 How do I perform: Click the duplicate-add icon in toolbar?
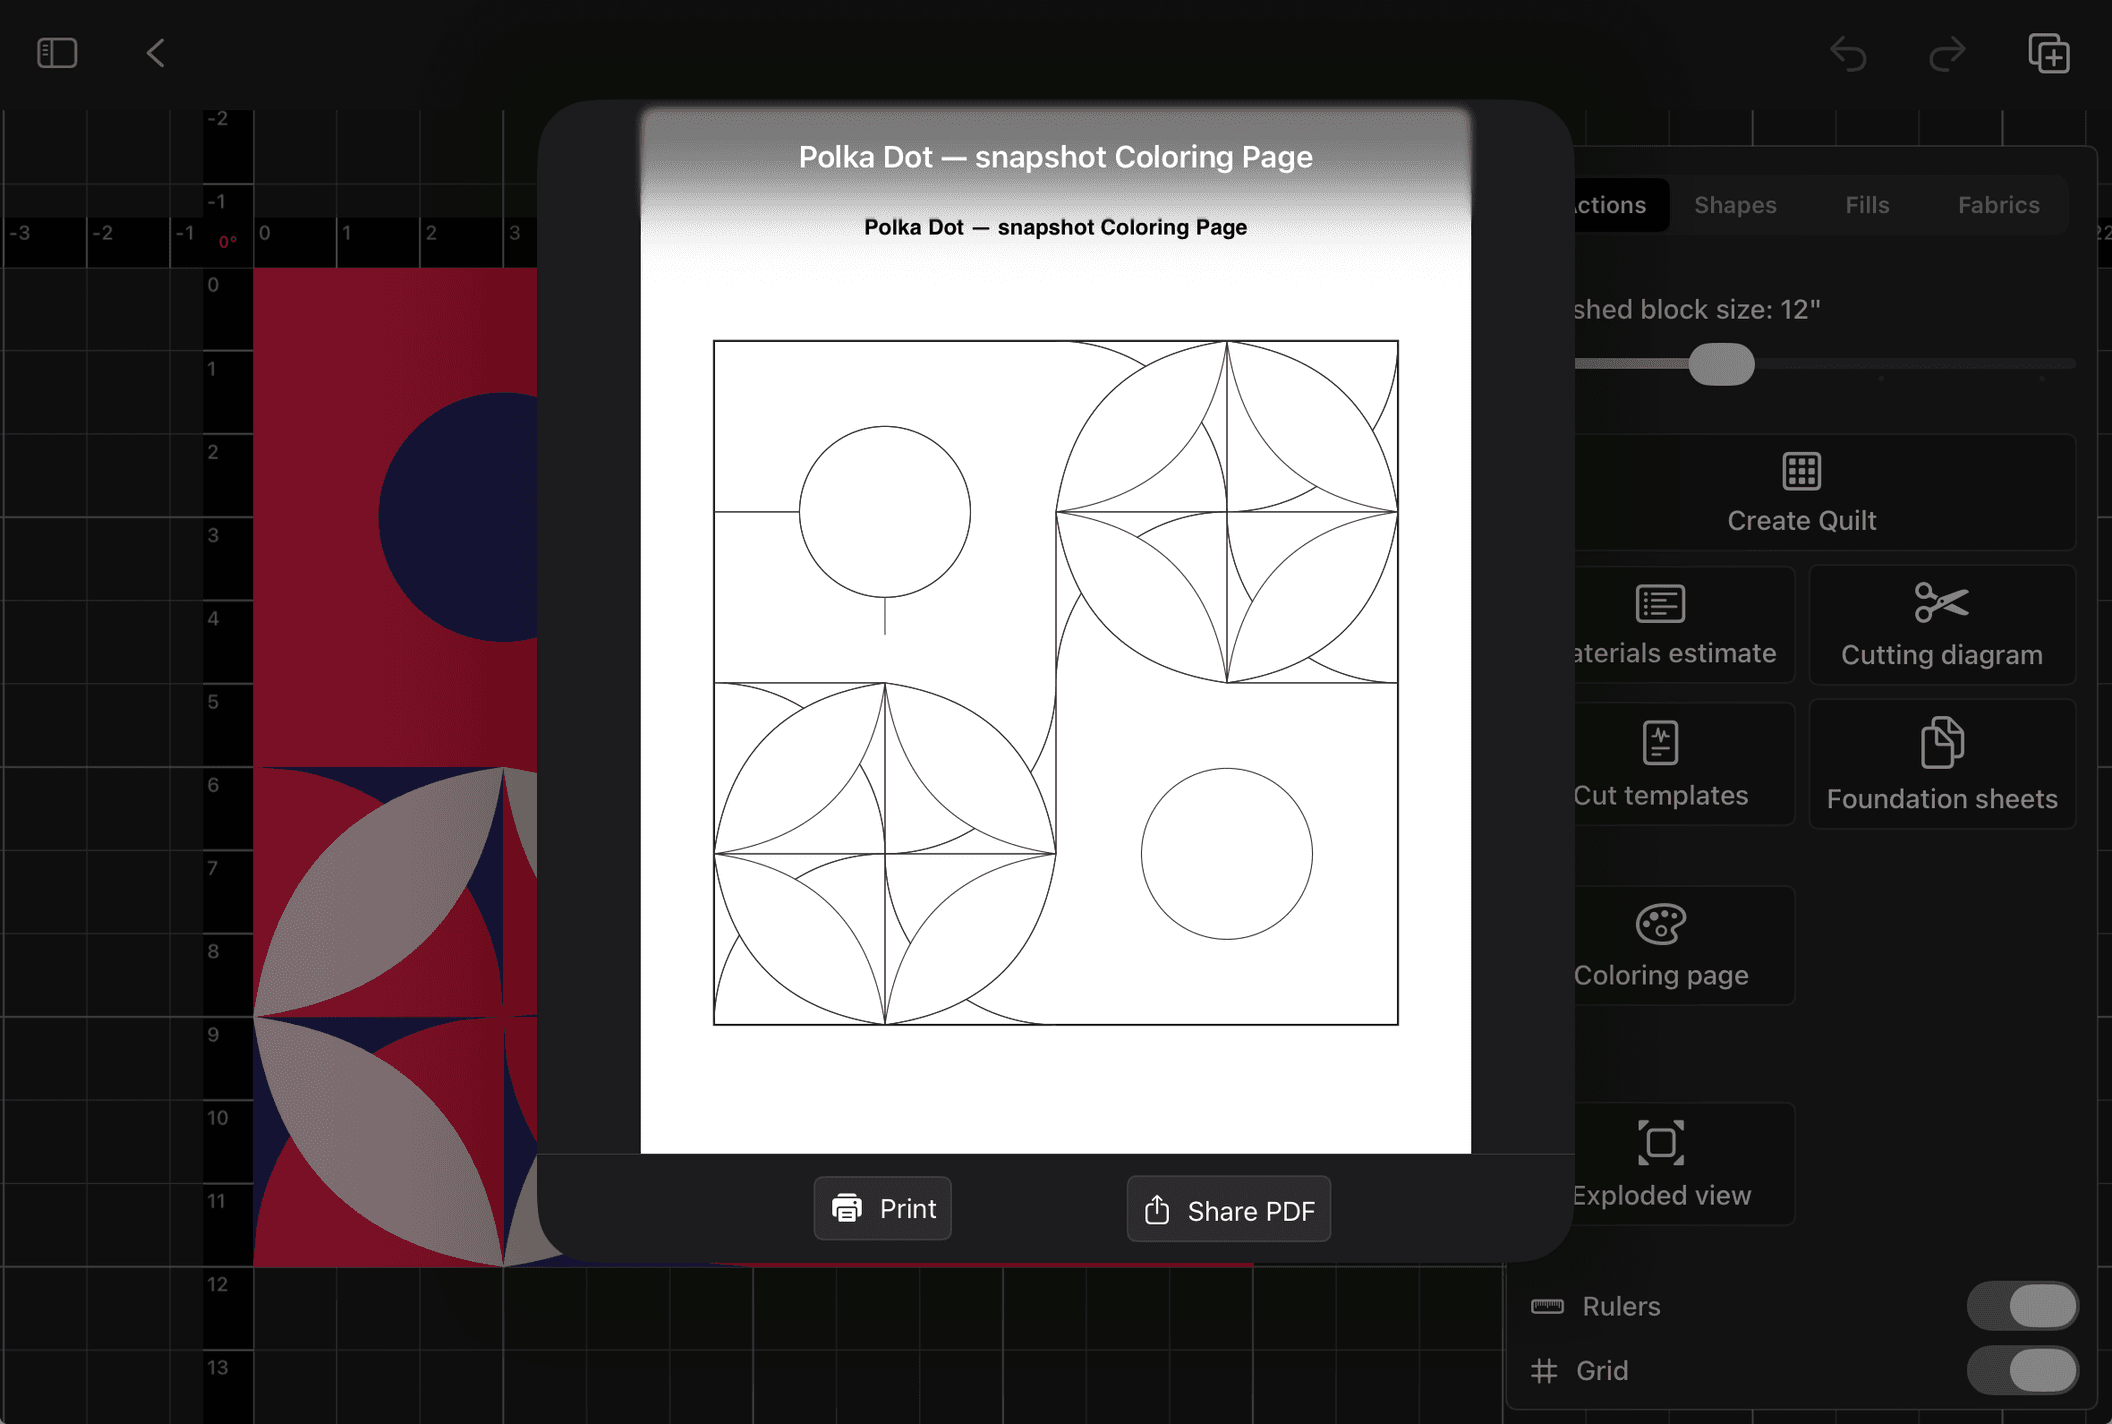click(2049, 53)
